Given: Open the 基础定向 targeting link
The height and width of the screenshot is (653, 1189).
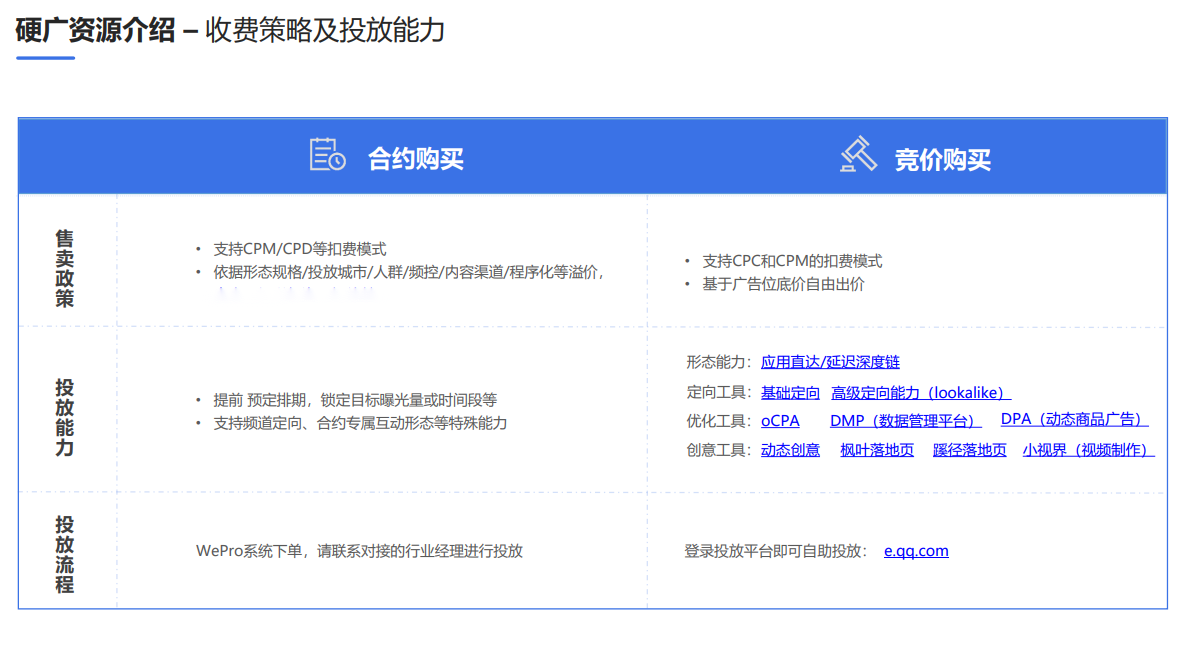Looking at the screenshot, I should pos(790,392).
